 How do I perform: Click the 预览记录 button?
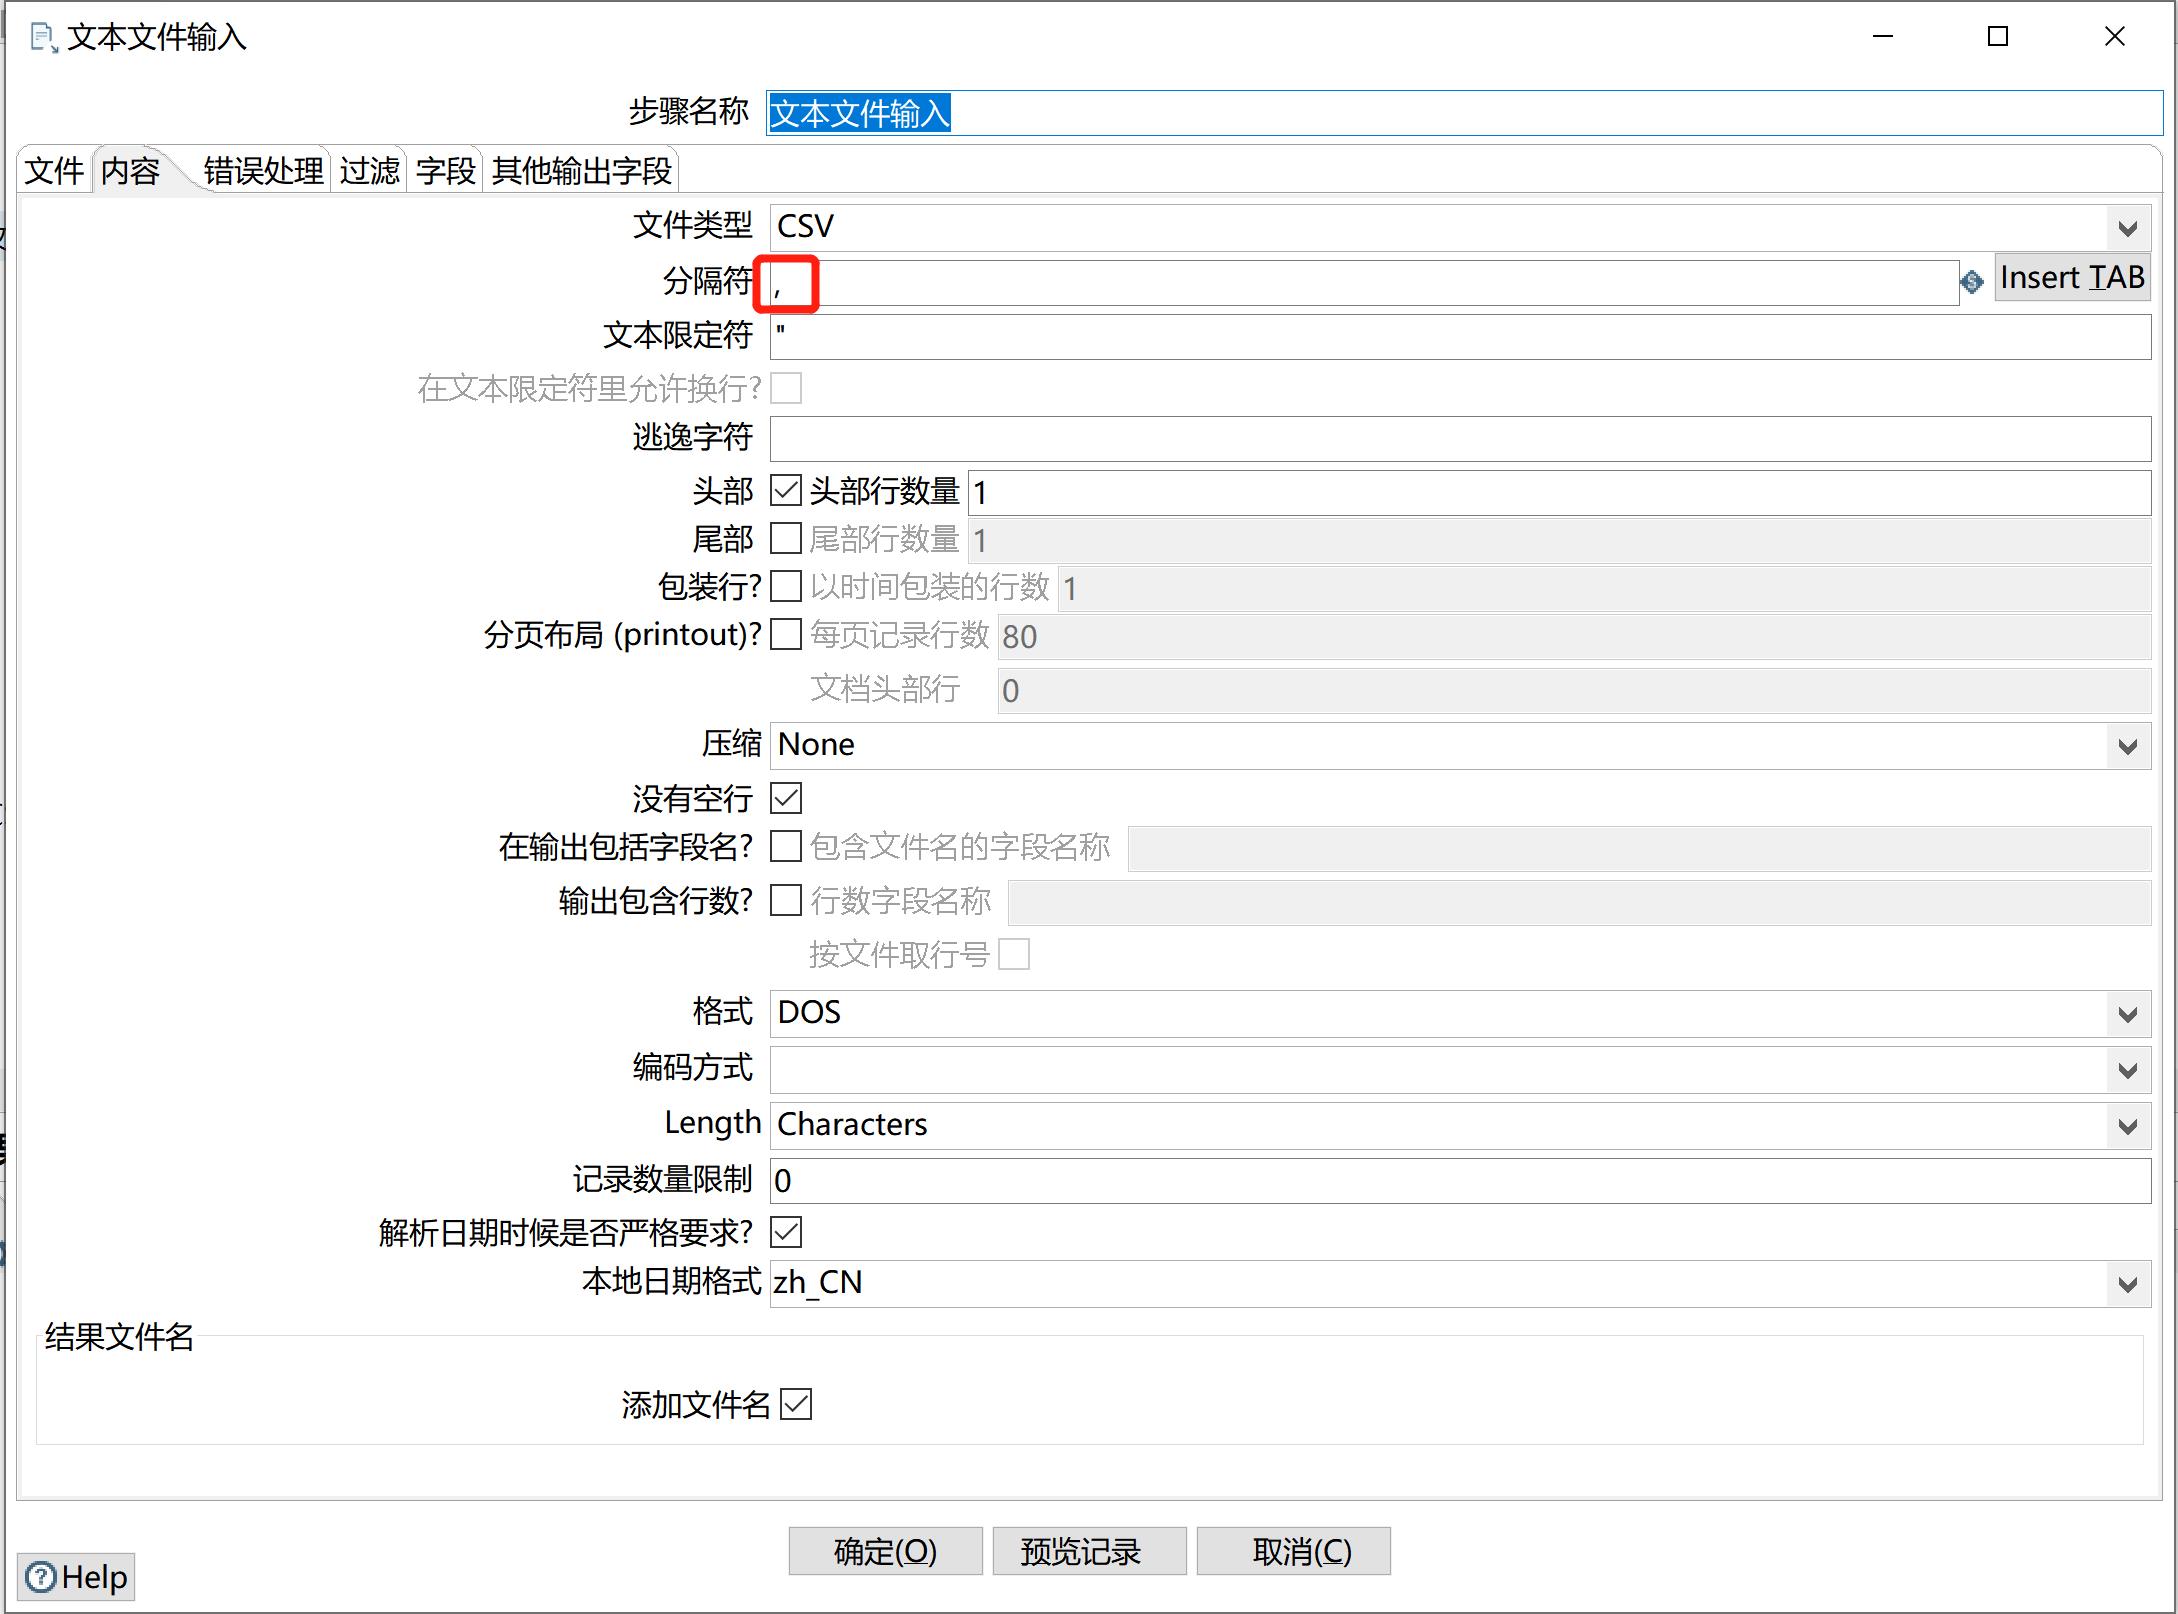1089,1551
